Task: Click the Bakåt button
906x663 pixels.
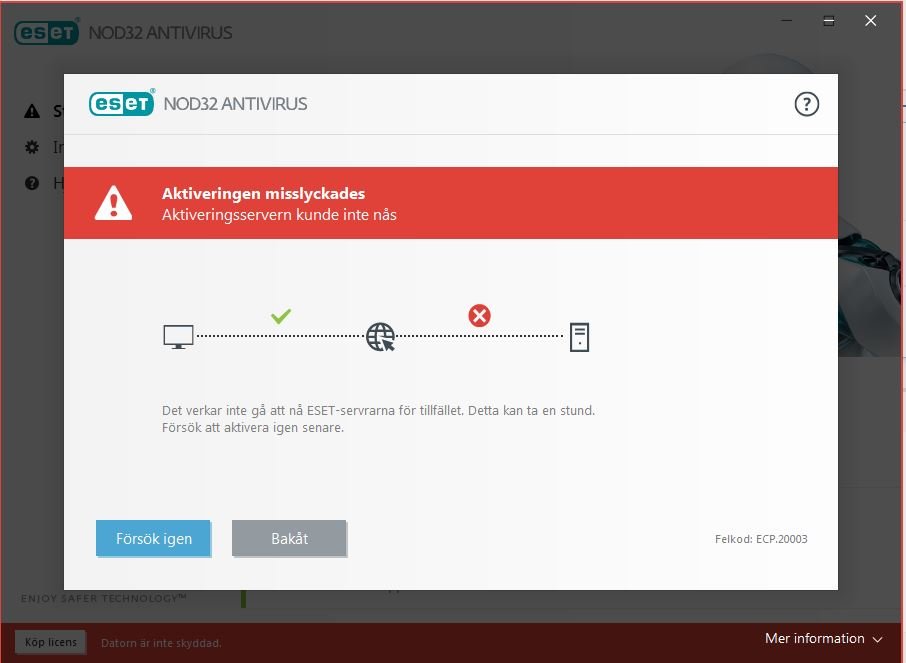Action: [x=289, y=538]
